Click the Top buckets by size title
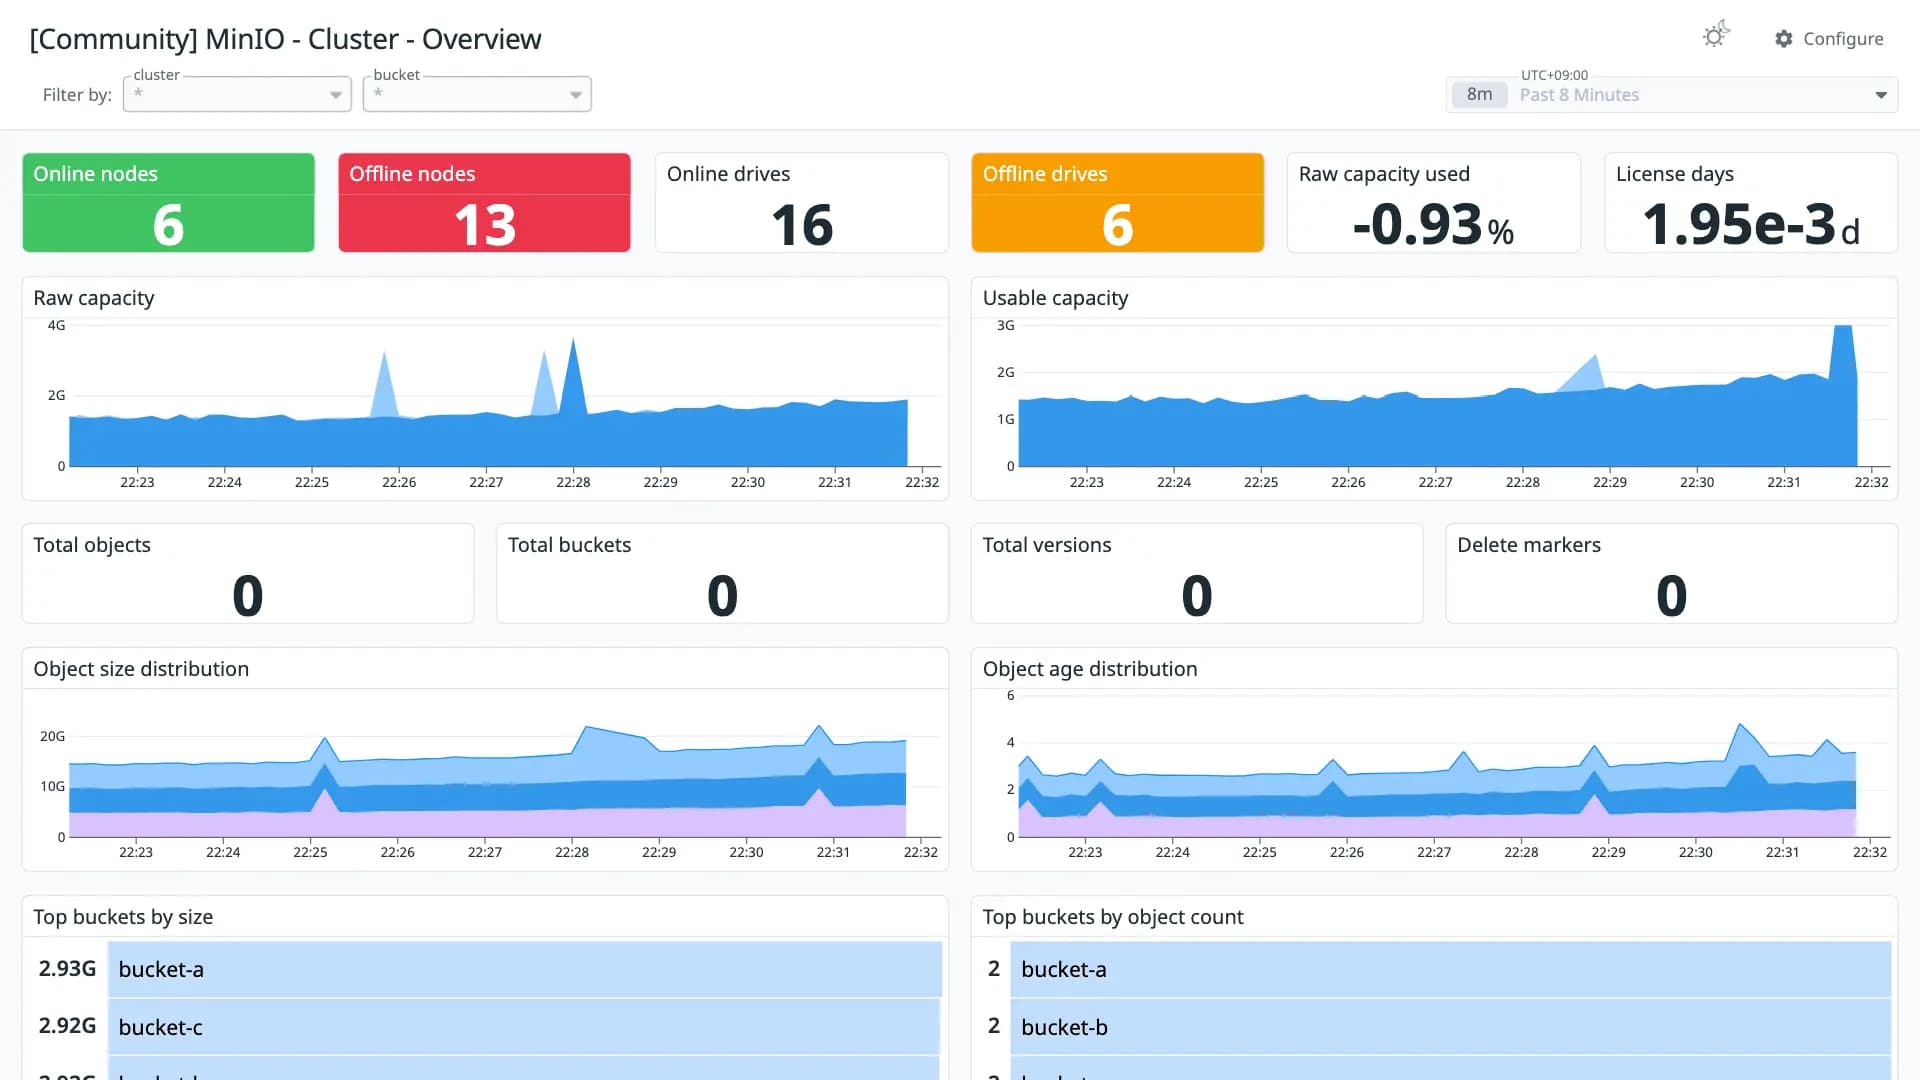The height and width of the screenshot is (1080, 1920). coord(123,917)
